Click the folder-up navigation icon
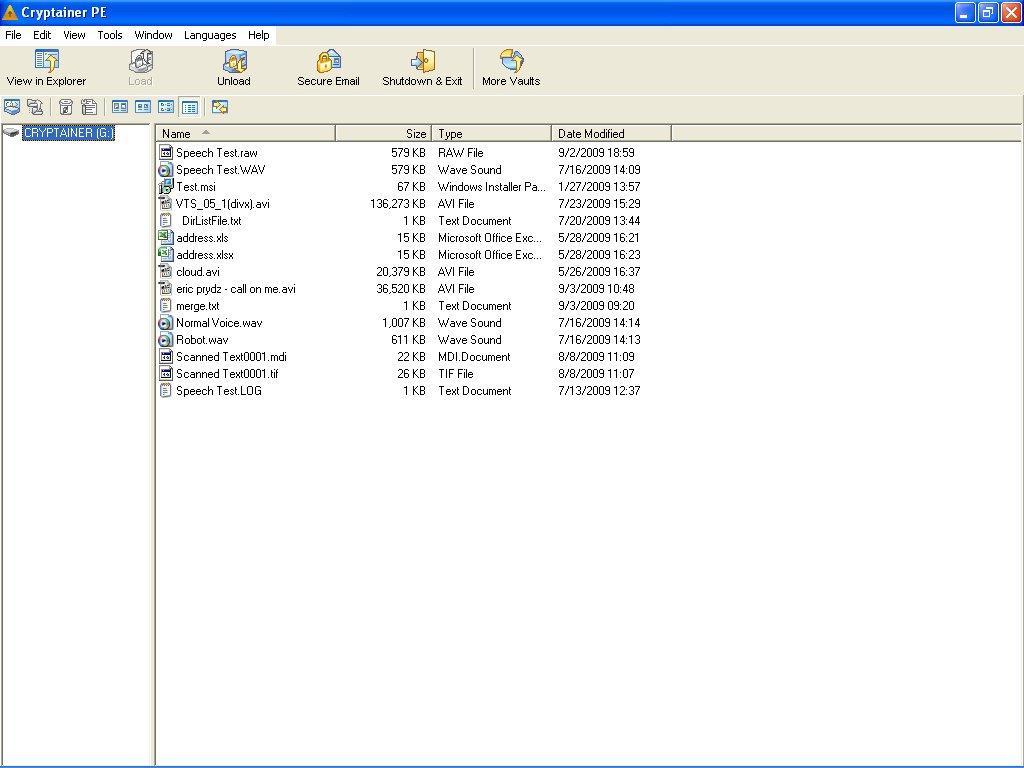1024x768 pixels. click(35, 107)
